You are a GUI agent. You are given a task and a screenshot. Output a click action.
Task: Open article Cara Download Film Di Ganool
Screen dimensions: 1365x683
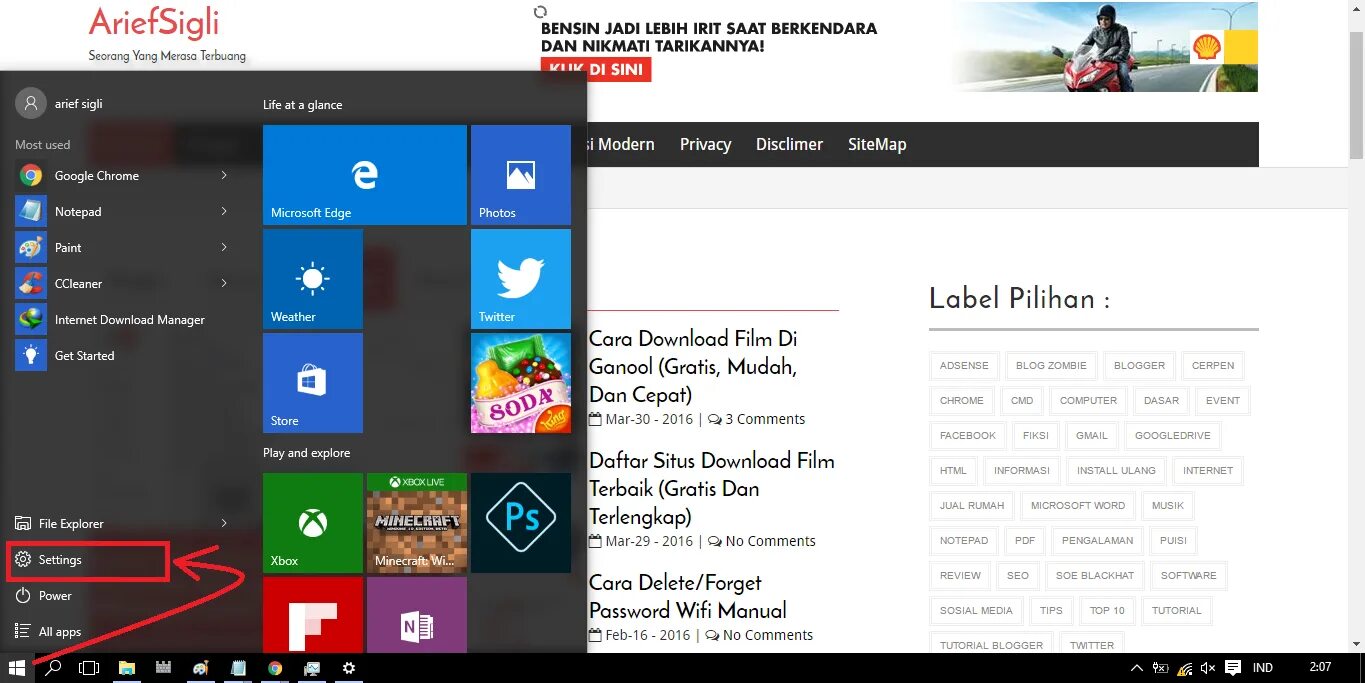[x=693, y=367]
